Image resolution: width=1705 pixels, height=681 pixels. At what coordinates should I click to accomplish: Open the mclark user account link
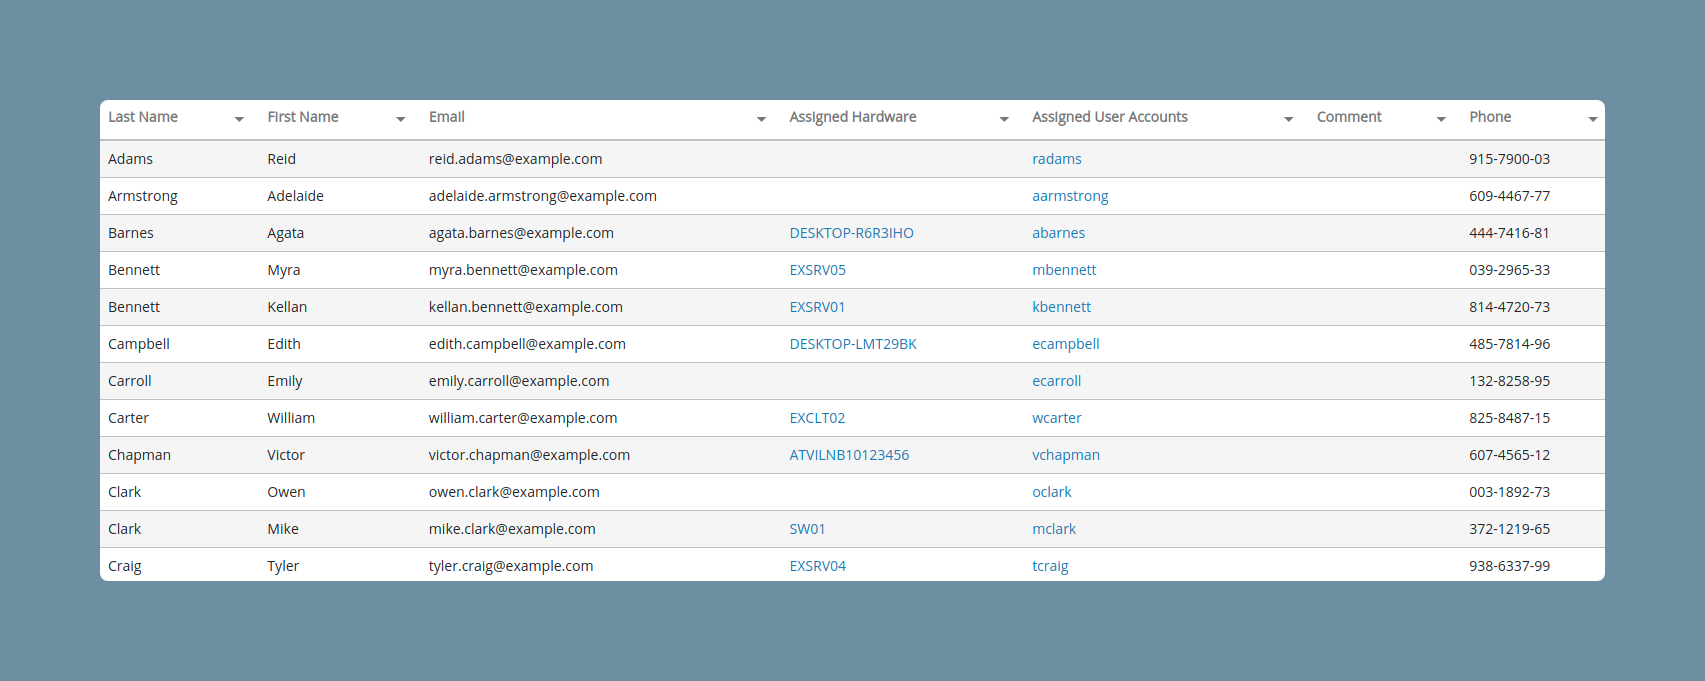pyautogui.click(x=1054, y=529)
